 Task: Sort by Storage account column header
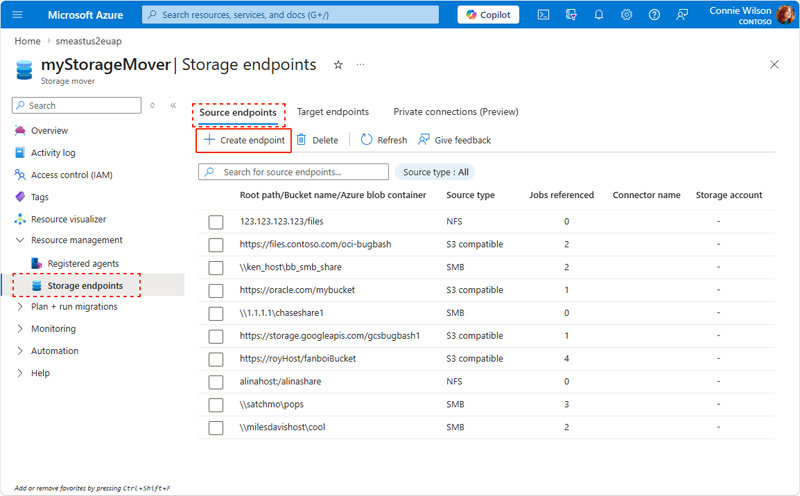pos(729,195)
